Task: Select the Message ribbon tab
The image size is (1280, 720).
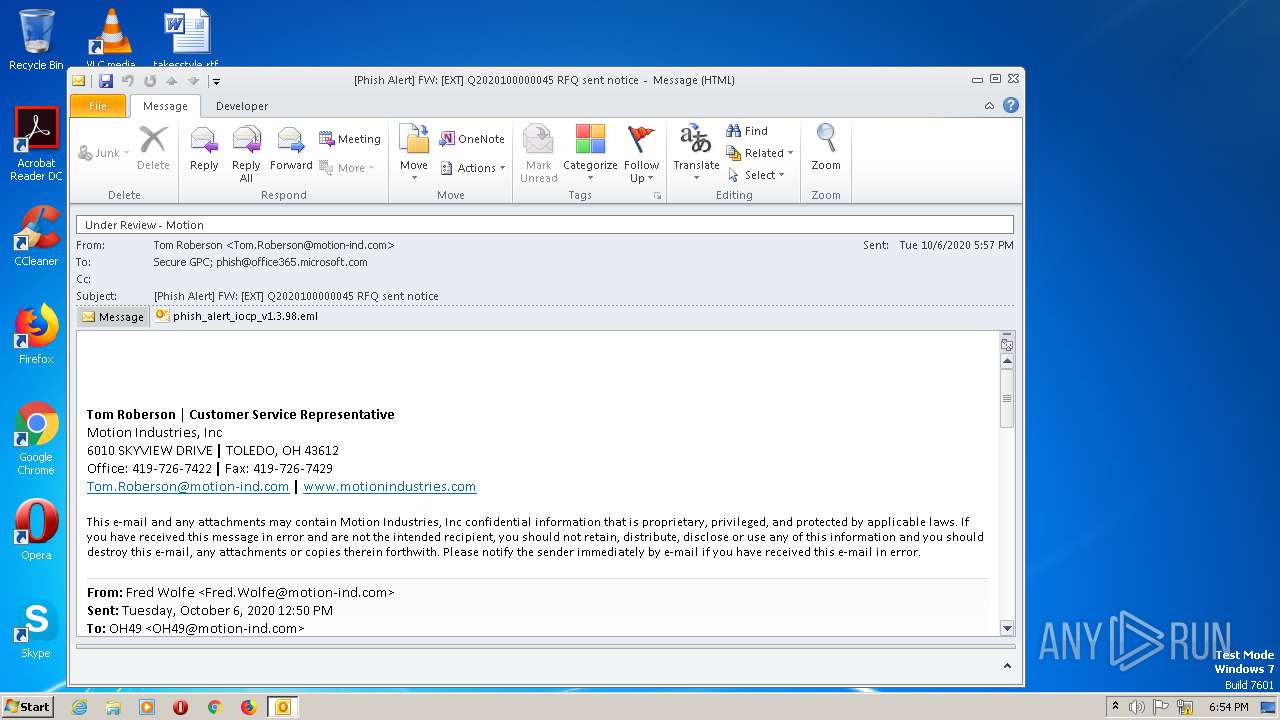Action: [x=165, y=105]
